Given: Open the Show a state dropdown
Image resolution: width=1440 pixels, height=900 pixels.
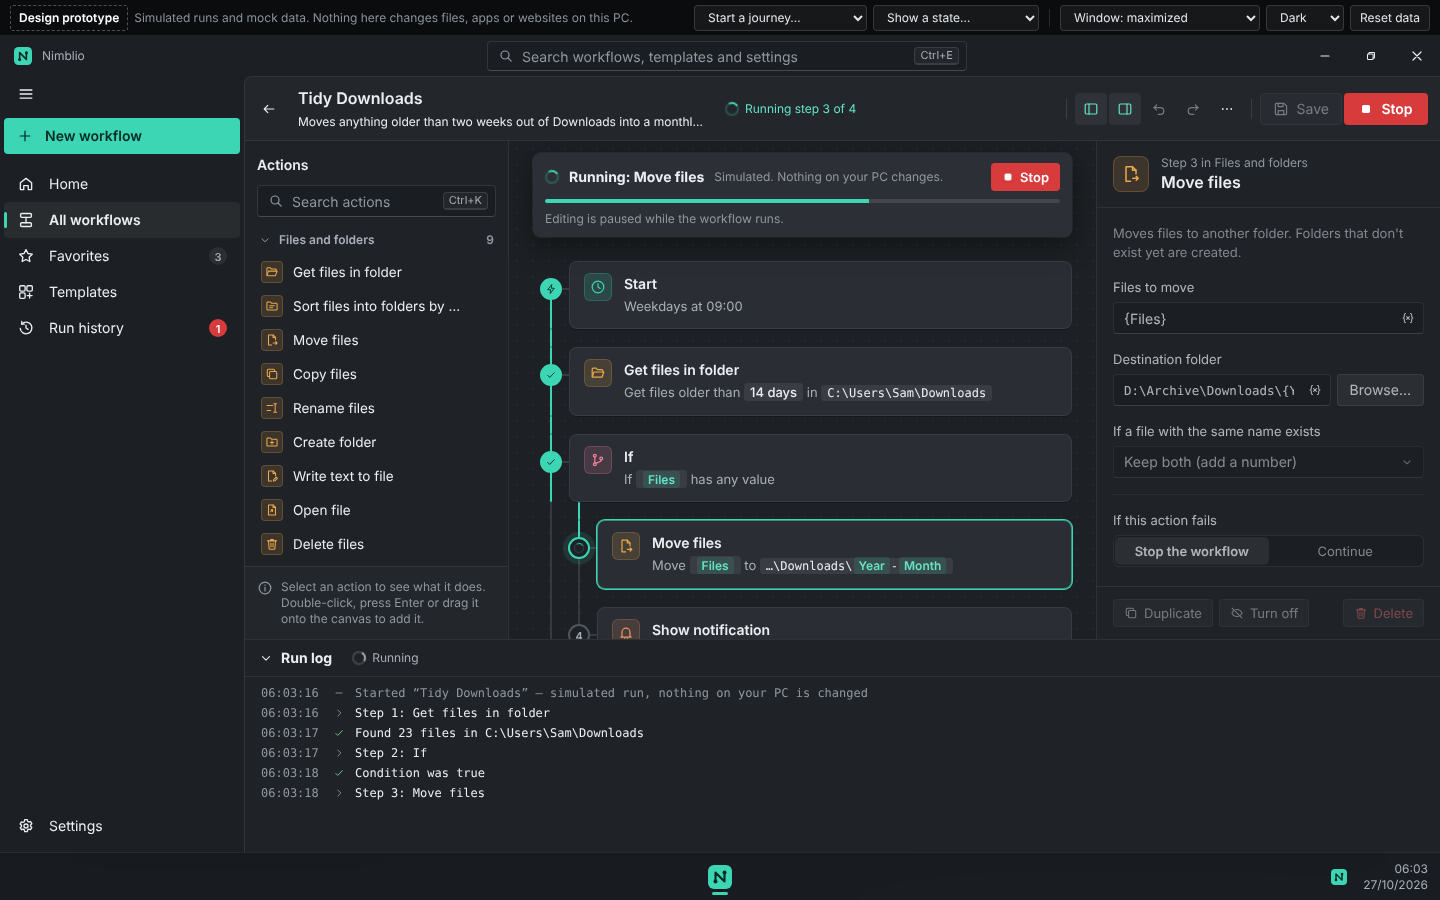Looking at the screenshot, I should [955, 18].
